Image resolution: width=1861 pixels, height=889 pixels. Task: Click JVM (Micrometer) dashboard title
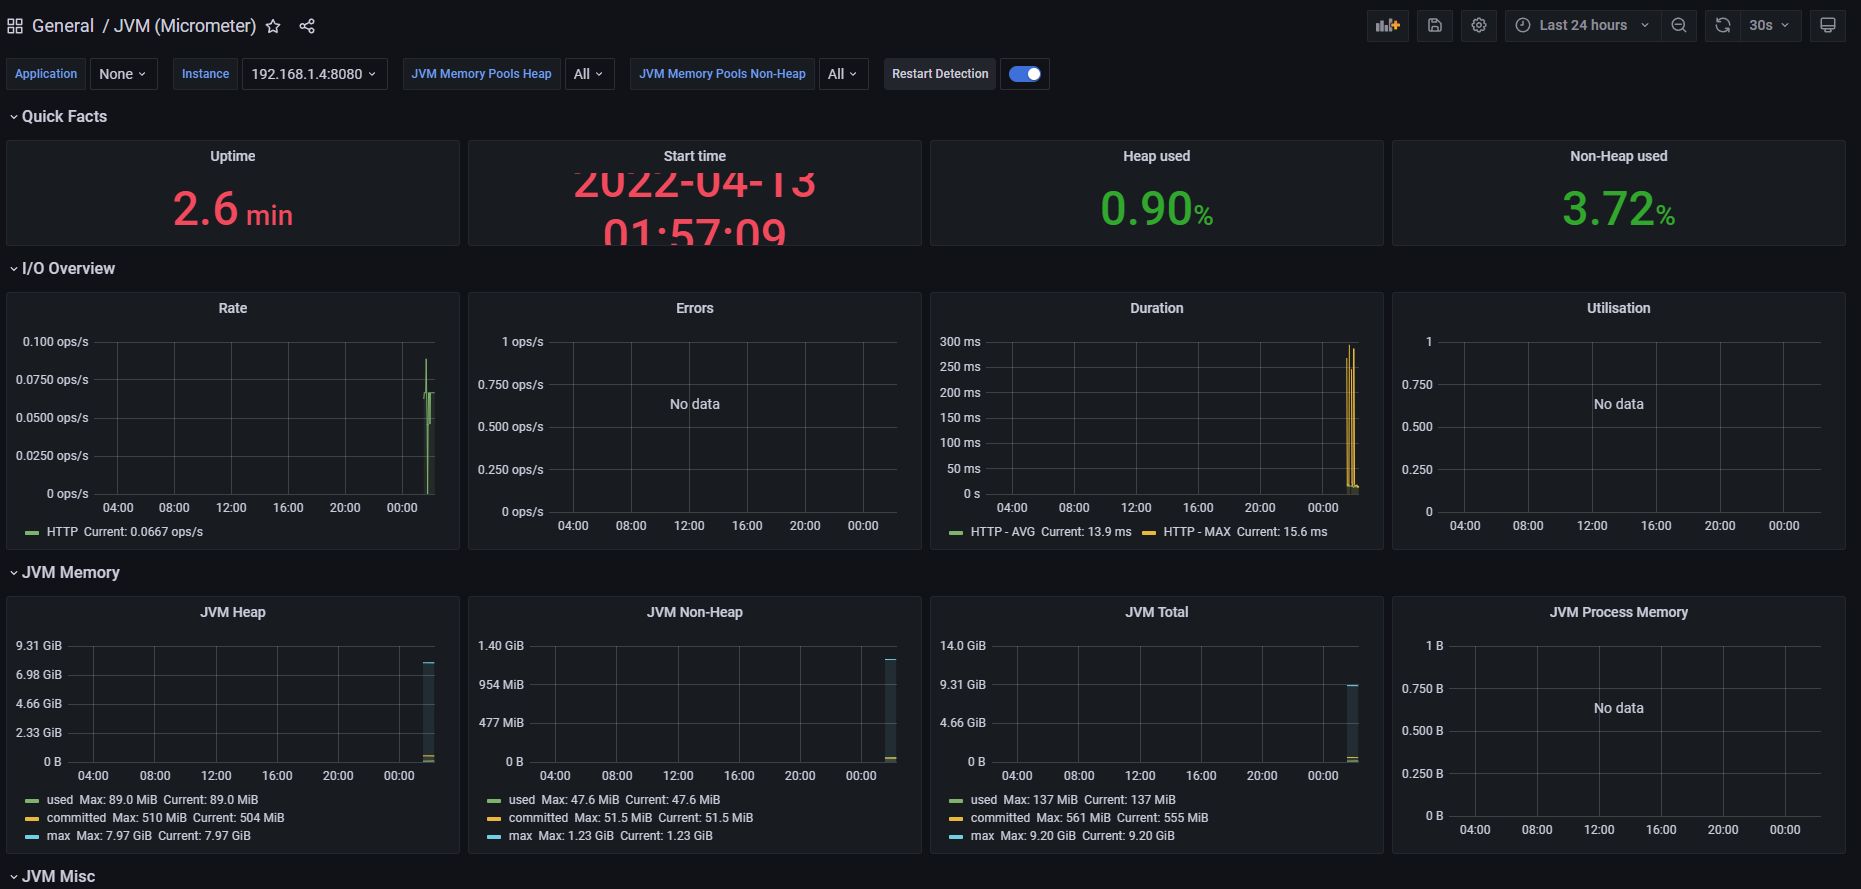(x=185, y=26)
